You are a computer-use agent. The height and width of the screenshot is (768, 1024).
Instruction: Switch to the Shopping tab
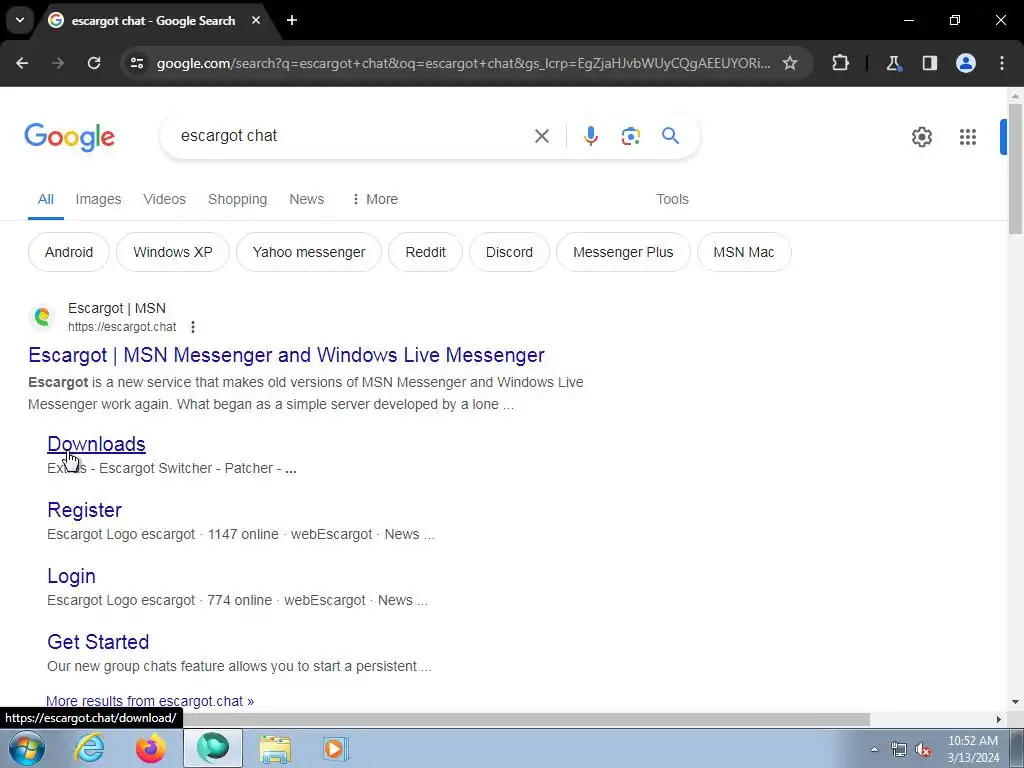pos(238,199)
